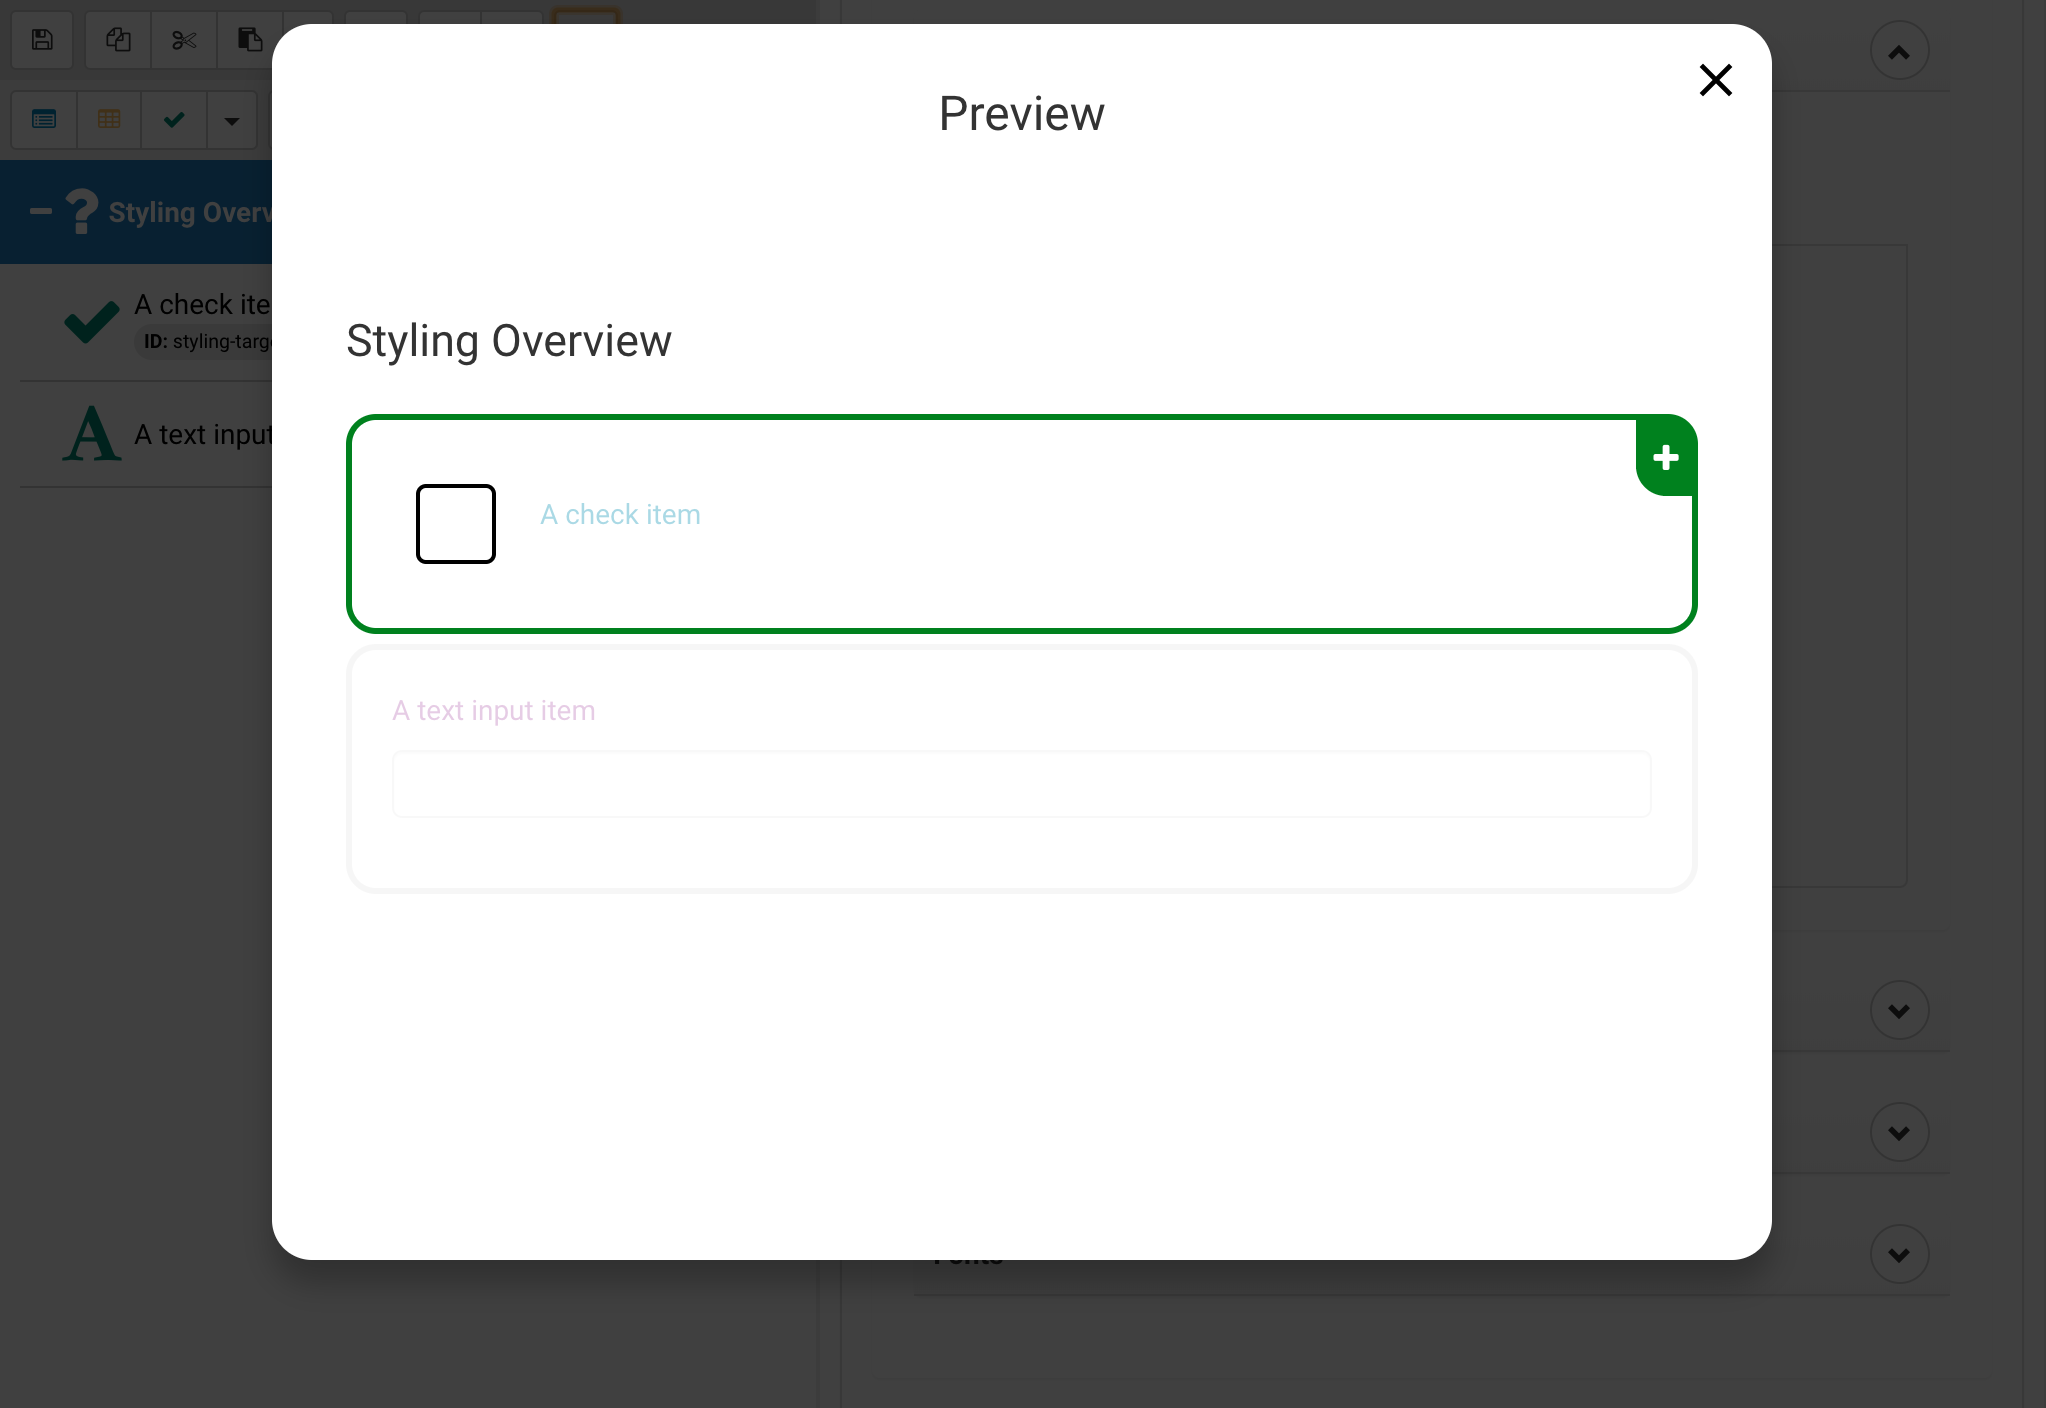Close the Preview dialog
2046x1408 pixels.
1715,80
